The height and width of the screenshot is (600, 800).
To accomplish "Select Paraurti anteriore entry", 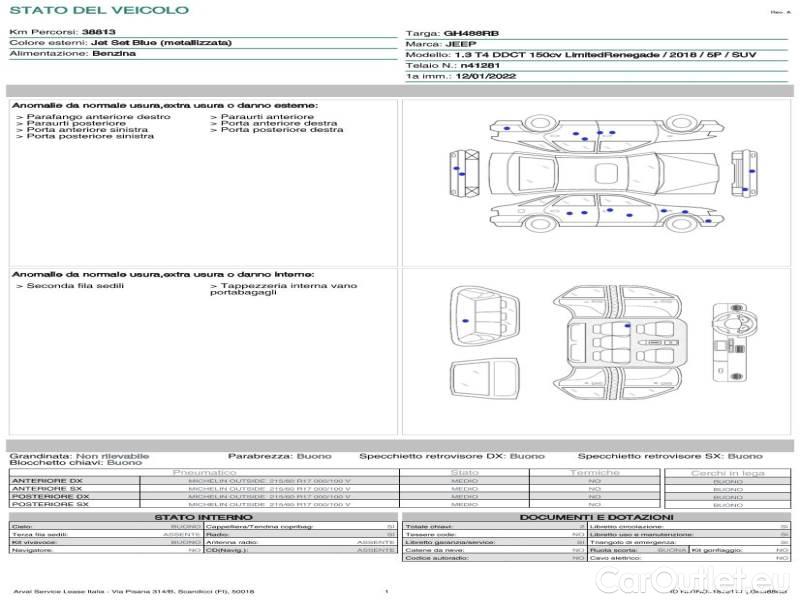I will pos(262,117).
